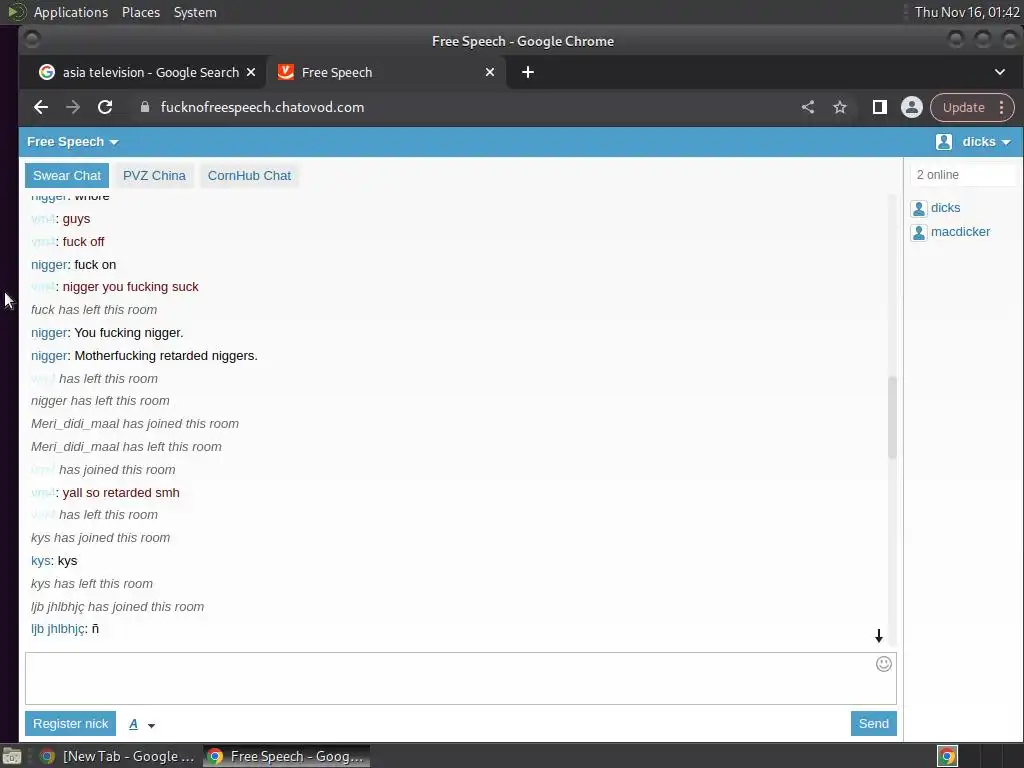Switch to the CornHub Chat room tab
This screenshot has height=768, width=1024.
249,176
